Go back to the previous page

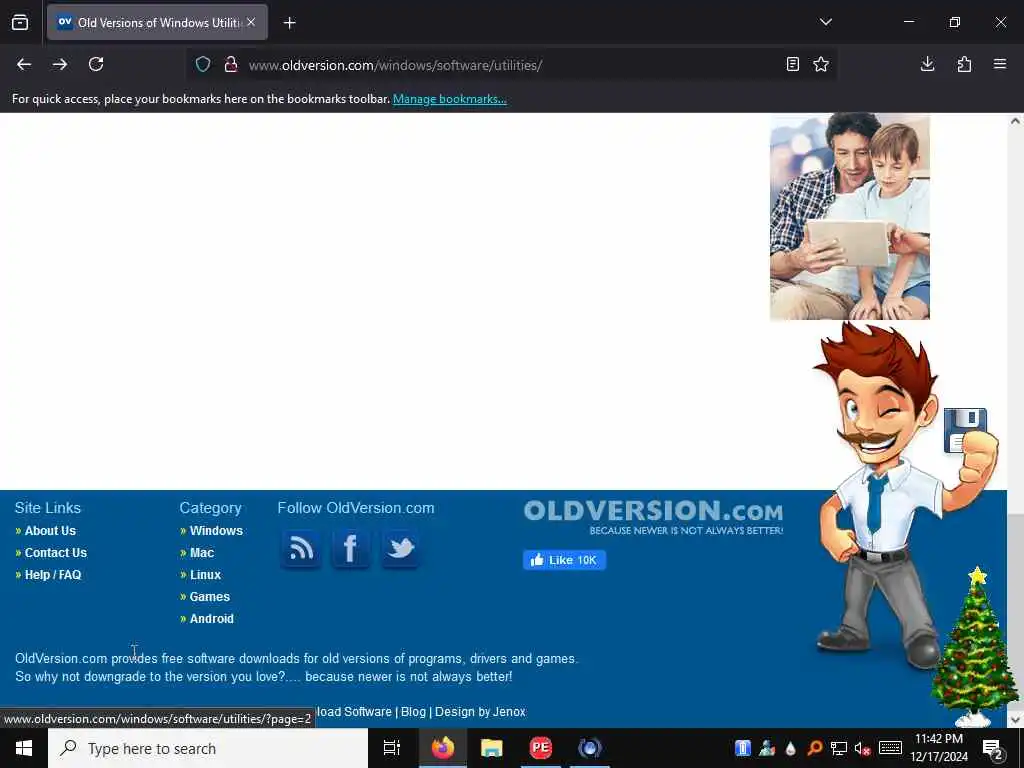pos(24,64)
